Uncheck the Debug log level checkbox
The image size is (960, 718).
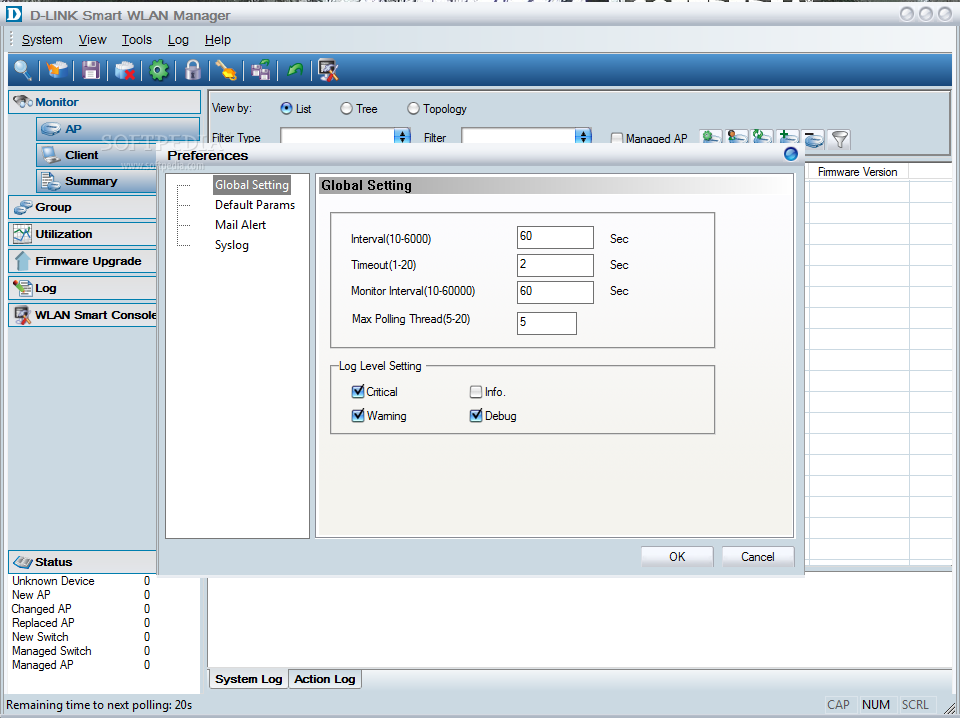click(476, 416)
